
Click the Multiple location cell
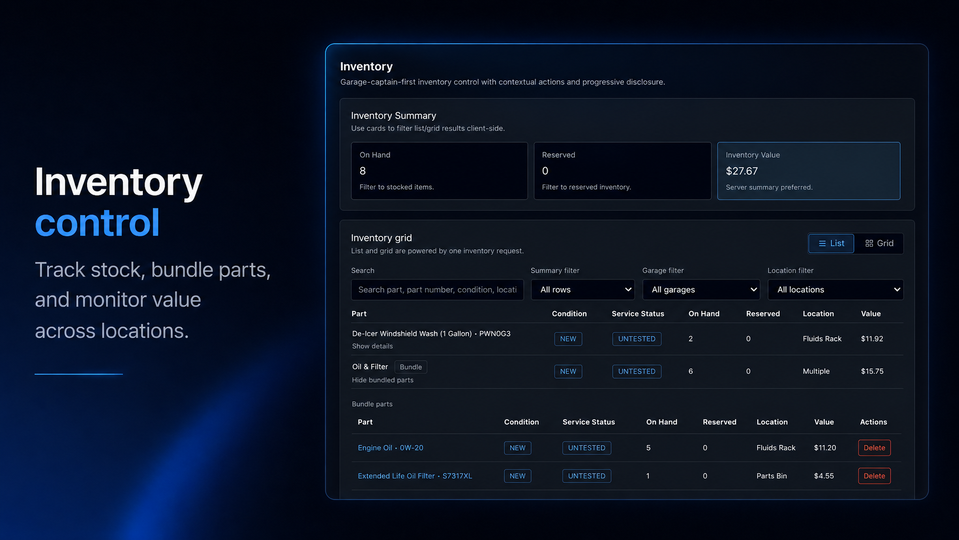coord(816,371)
